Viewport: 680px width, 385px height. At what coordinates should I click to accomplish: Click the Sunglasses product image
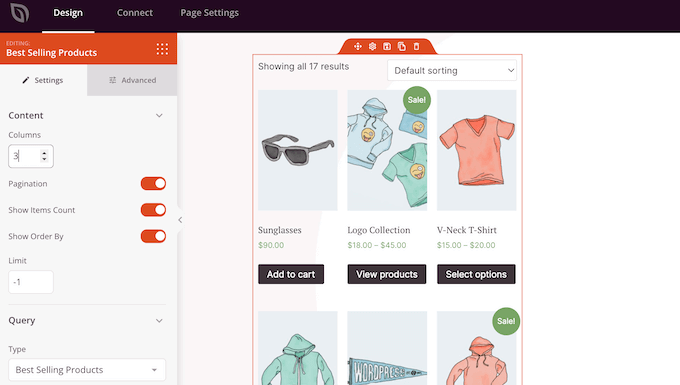click(x=298, y=150)
